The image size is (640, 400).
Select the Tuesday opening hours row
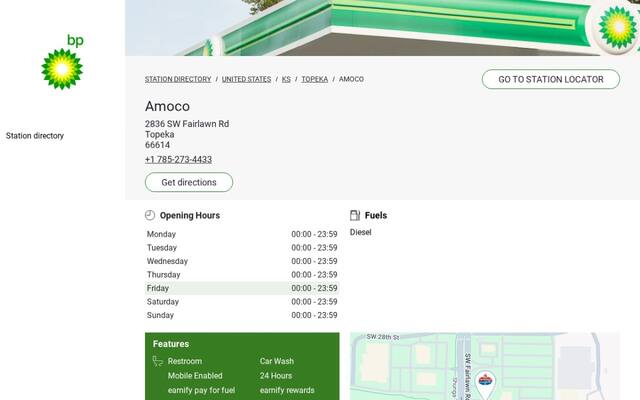click(242, 248)
